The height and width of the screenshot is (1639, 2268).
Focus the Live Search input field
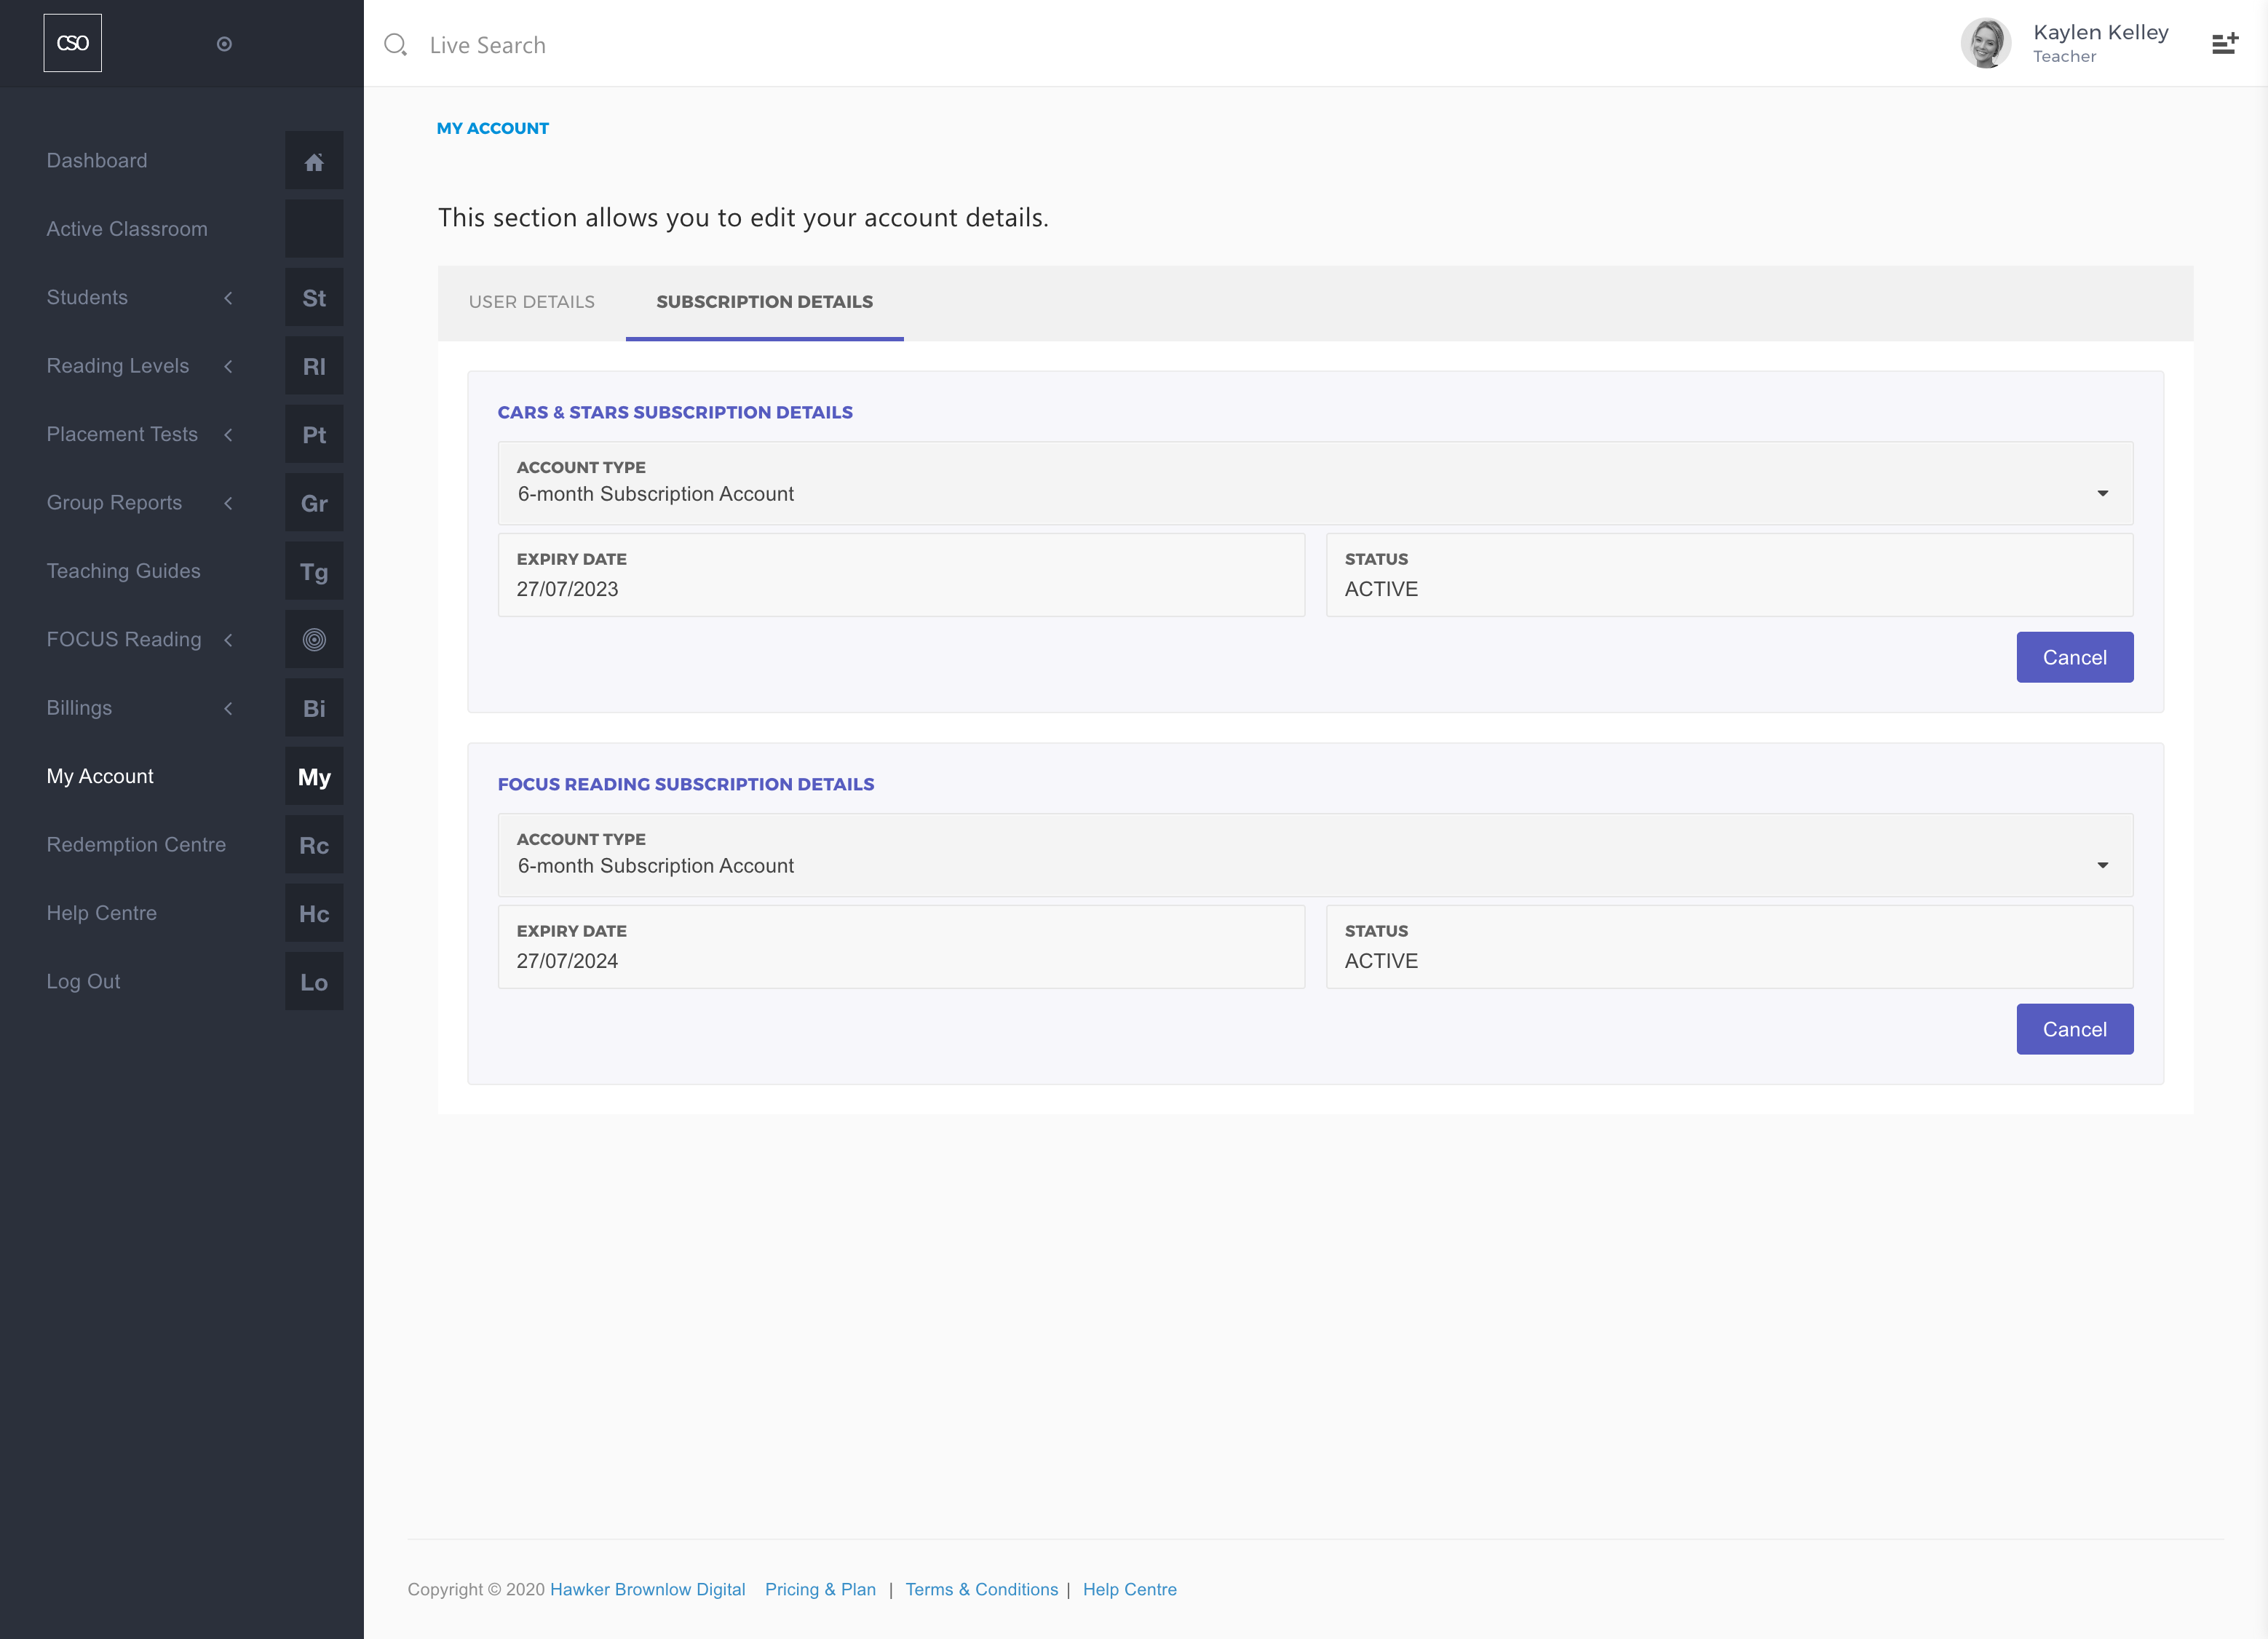(x=487, y=45)
